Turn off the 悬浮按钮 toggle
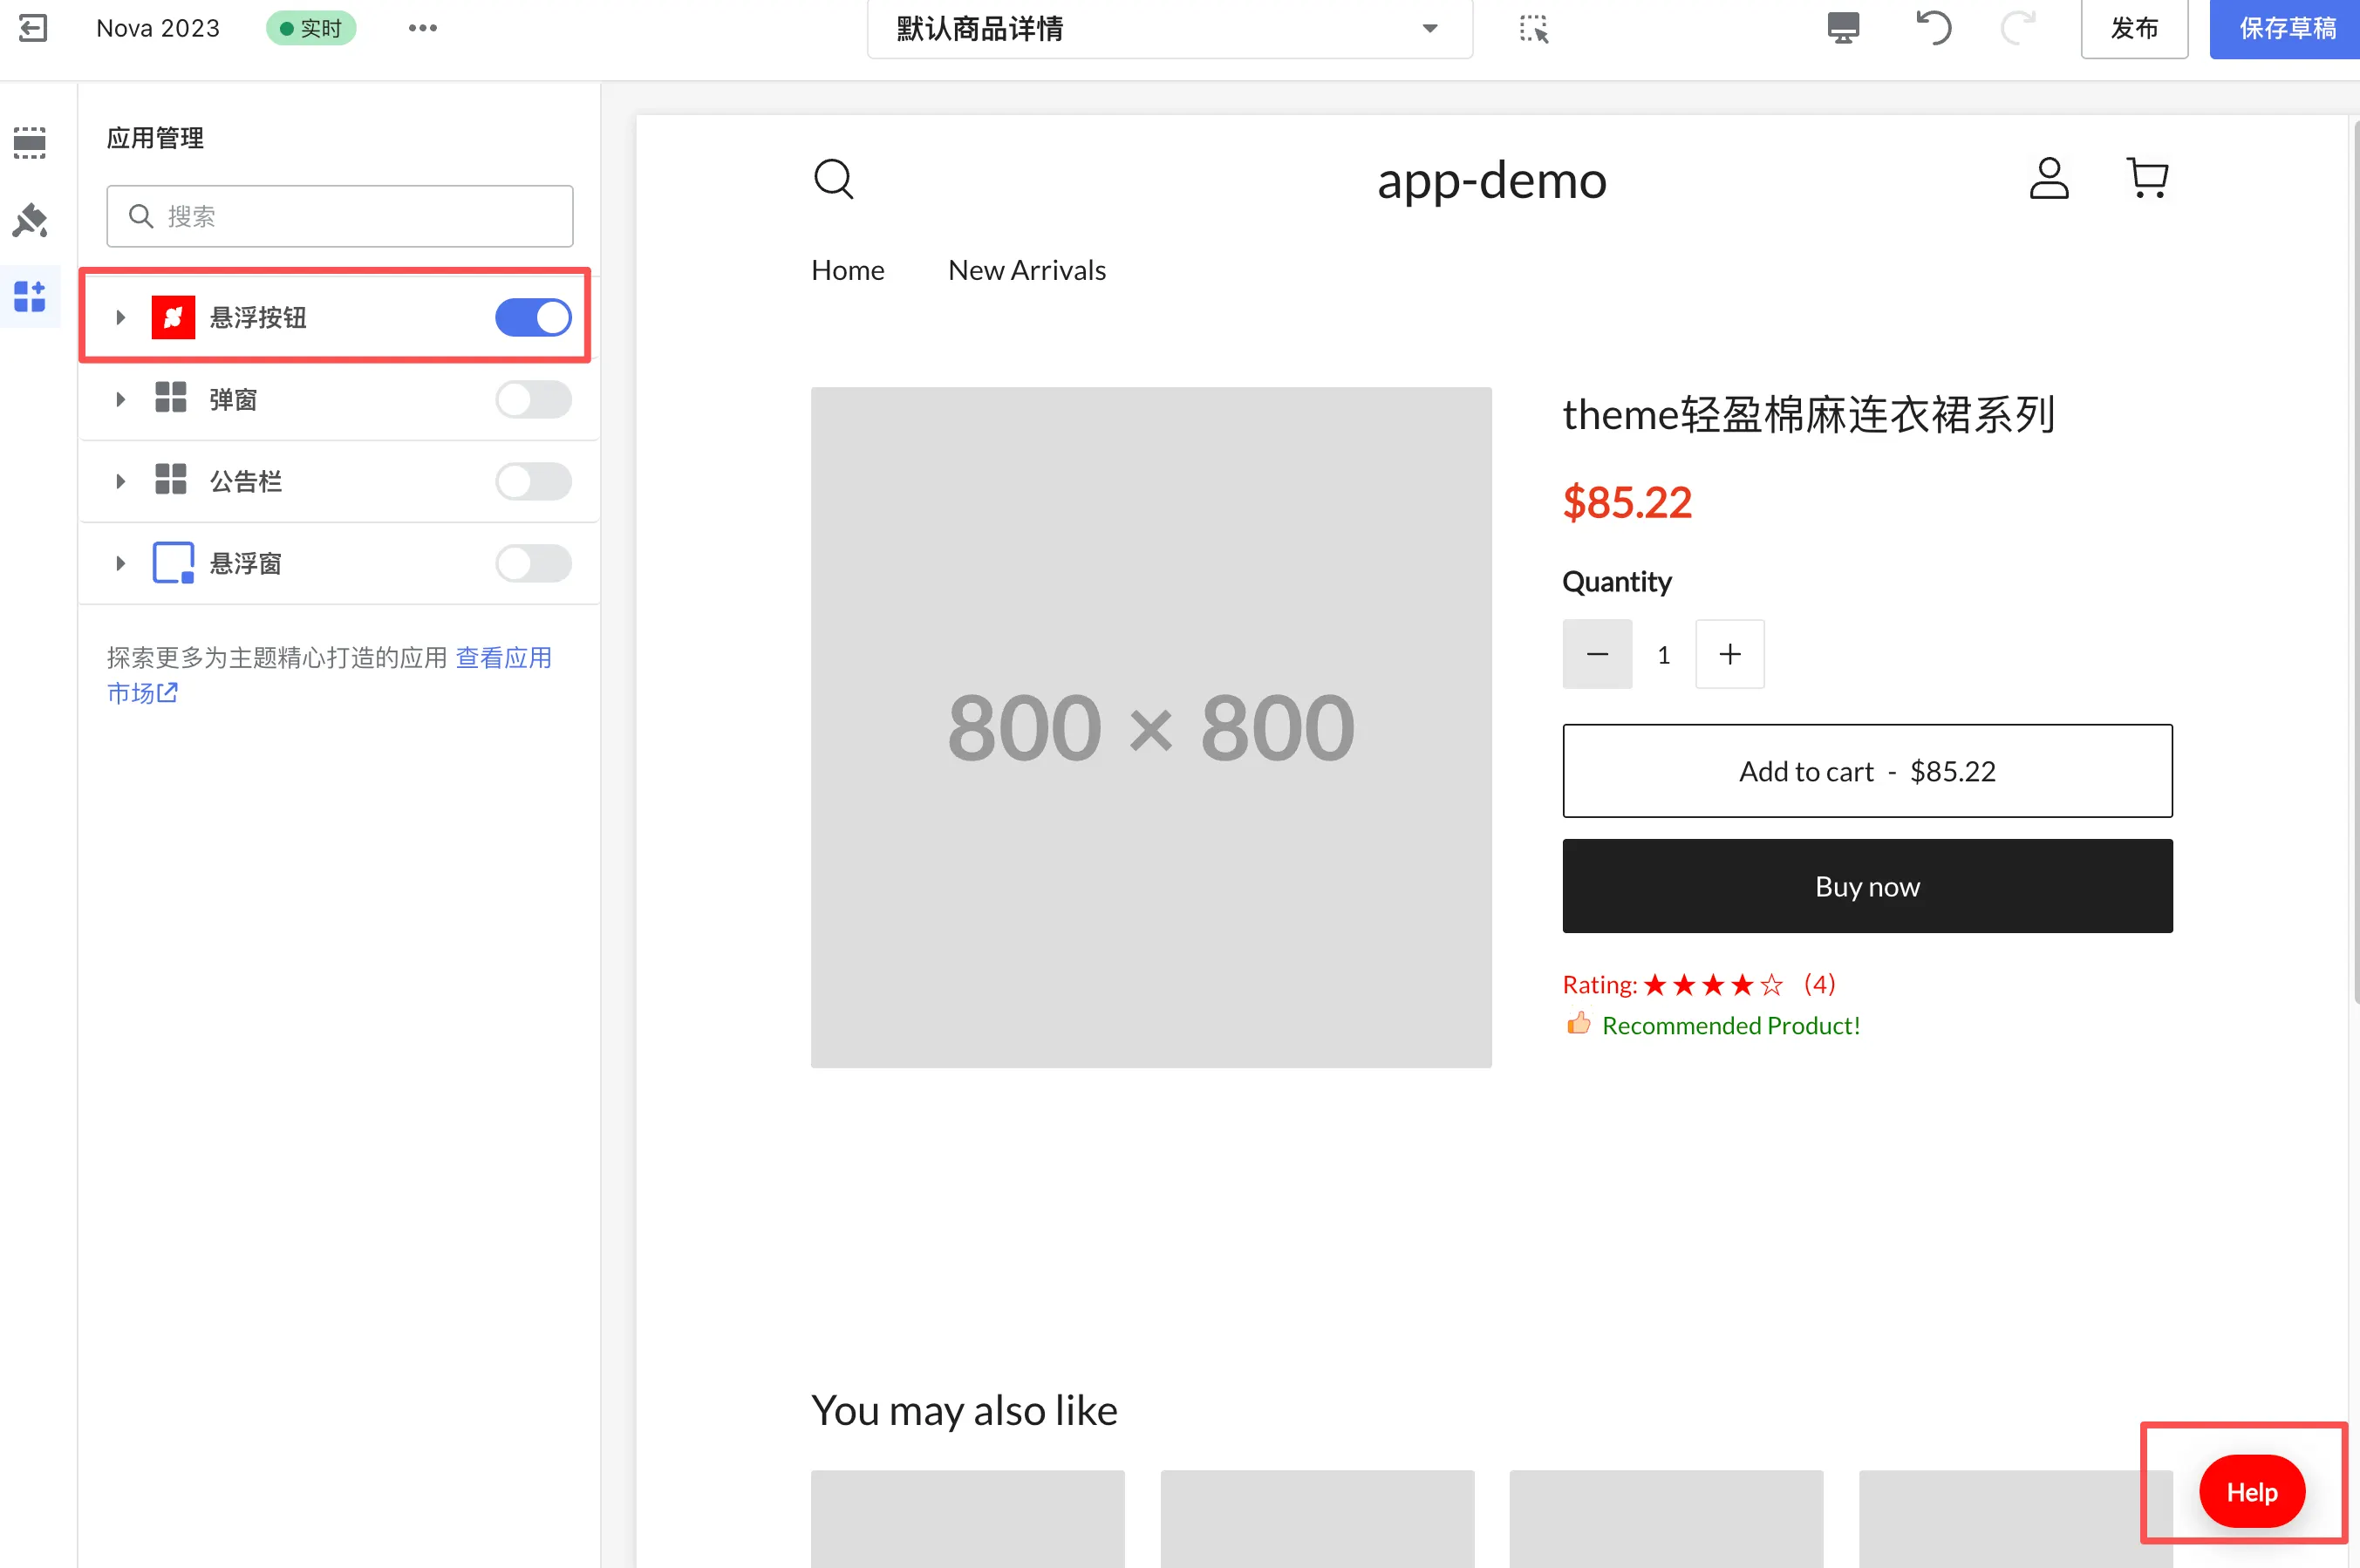The width and height of the screenshot is (2360, 1568). 533,317
